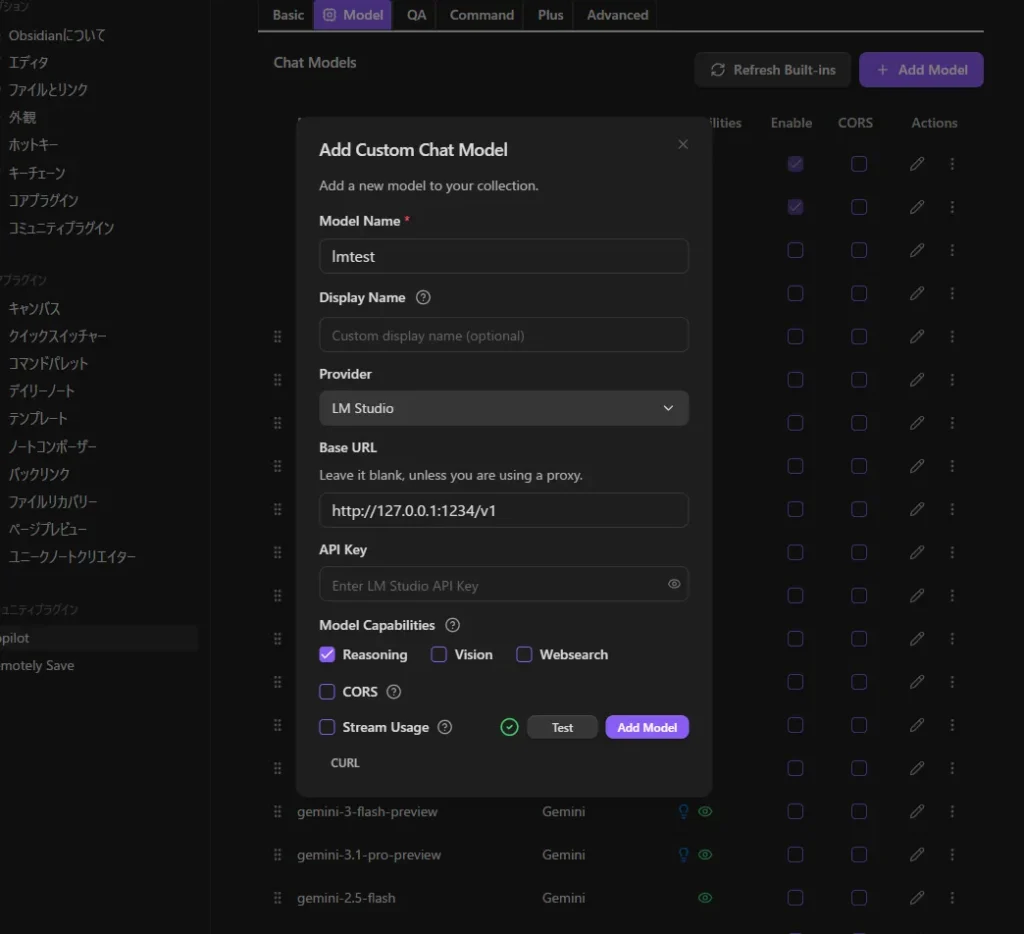Edit gemini-3-flash-preview with its pencil icon
The image size is (1024, 934).
(917, 812)
